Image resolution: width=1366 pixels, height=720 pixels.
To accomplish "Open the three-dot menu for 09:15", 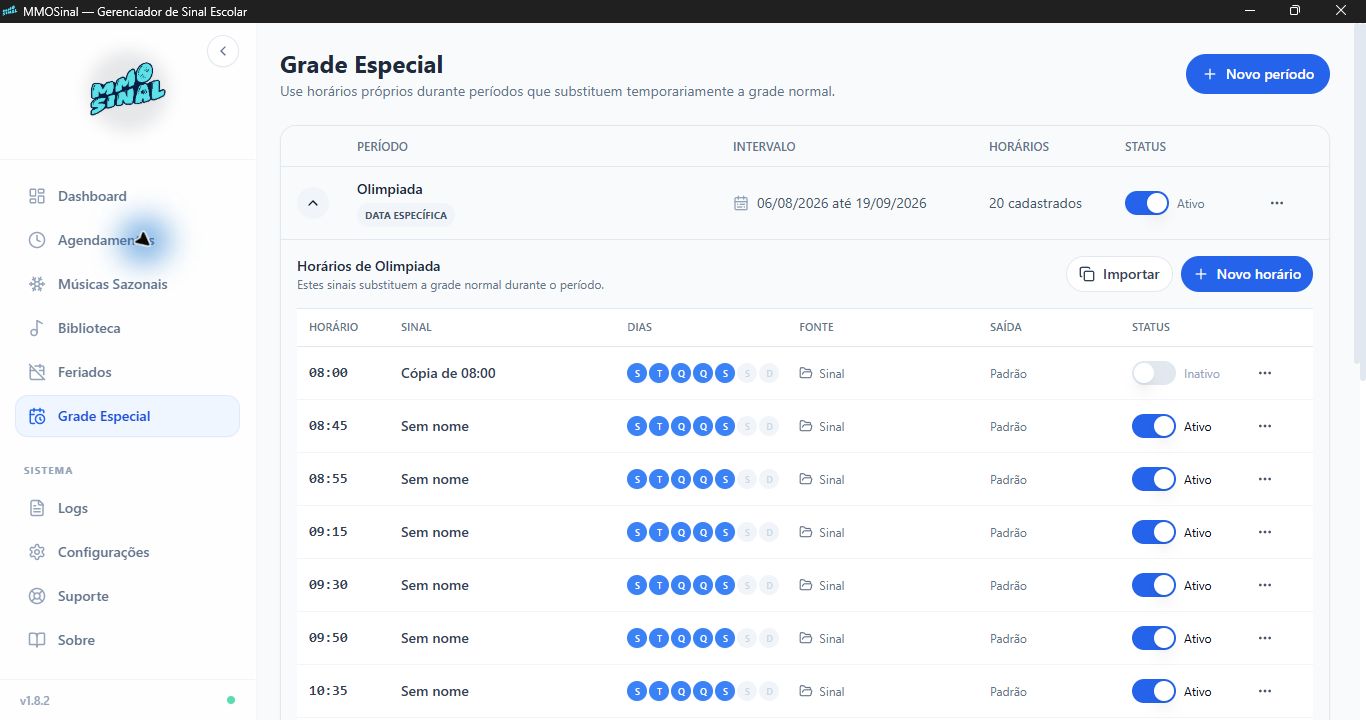I will click(x=1265, y=532).
